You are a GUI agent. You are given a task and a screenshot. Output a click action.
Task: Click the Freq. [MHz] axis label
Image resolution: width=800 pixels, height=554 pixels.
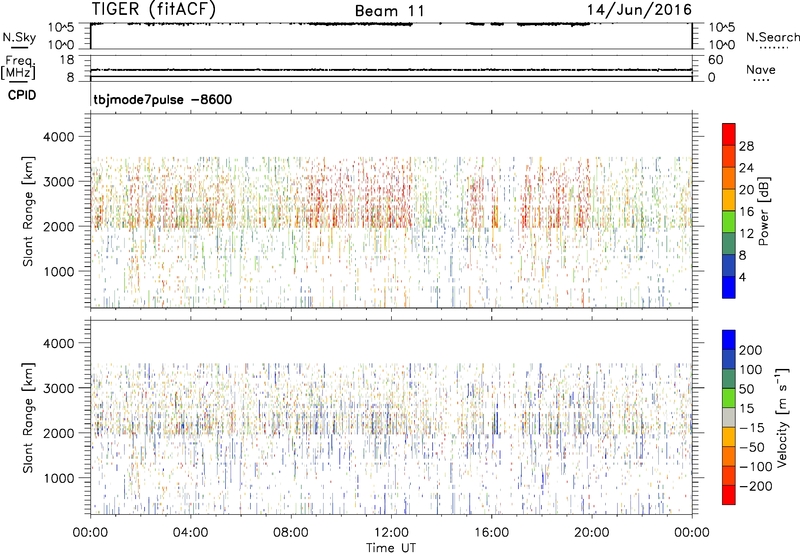(18, 67)
